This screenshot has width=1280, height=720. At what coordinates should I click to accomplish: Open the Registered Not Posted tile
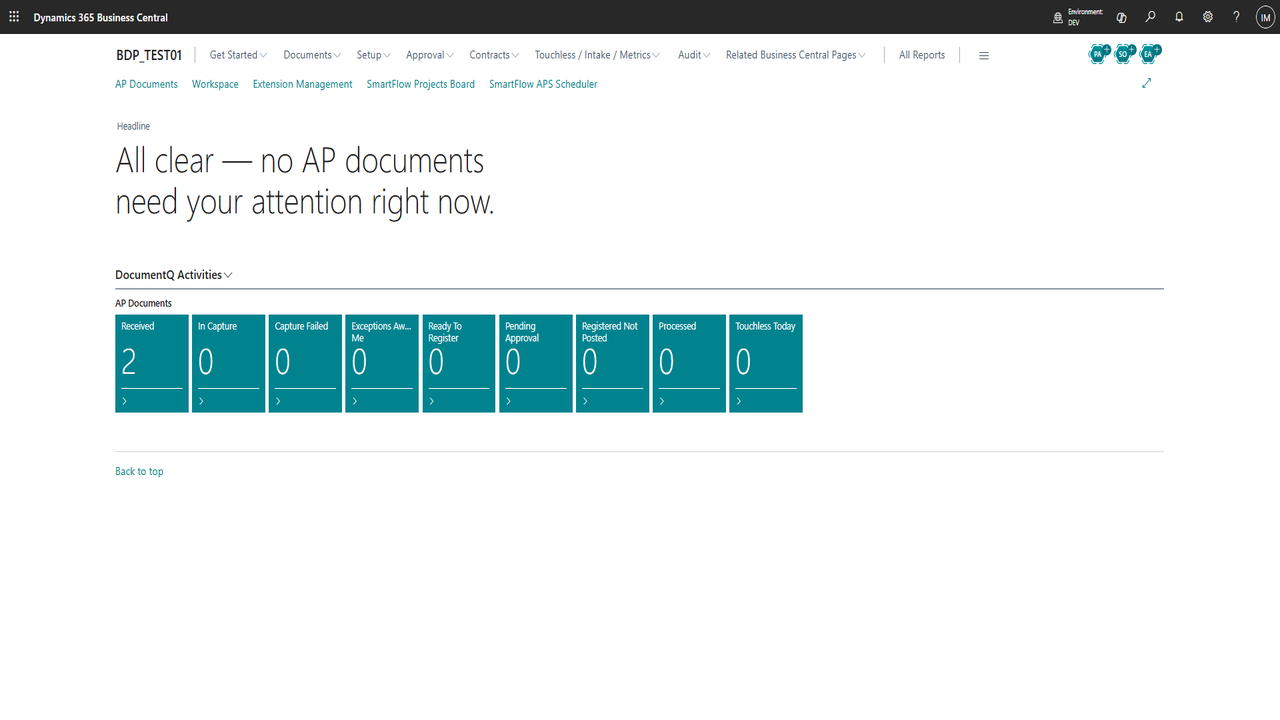612,363
